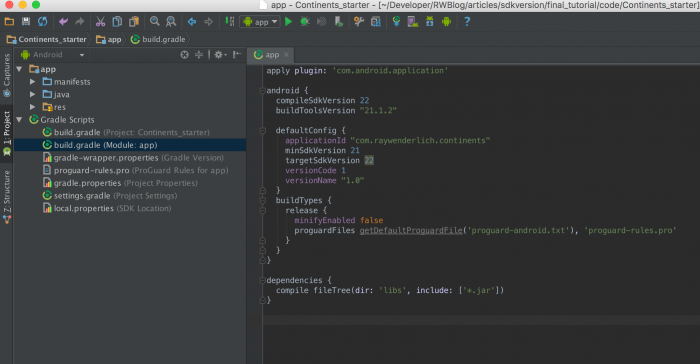This screenshot has width=700, height=364.
Task: Click the Attach debugger to process icon
Action: 338,21
